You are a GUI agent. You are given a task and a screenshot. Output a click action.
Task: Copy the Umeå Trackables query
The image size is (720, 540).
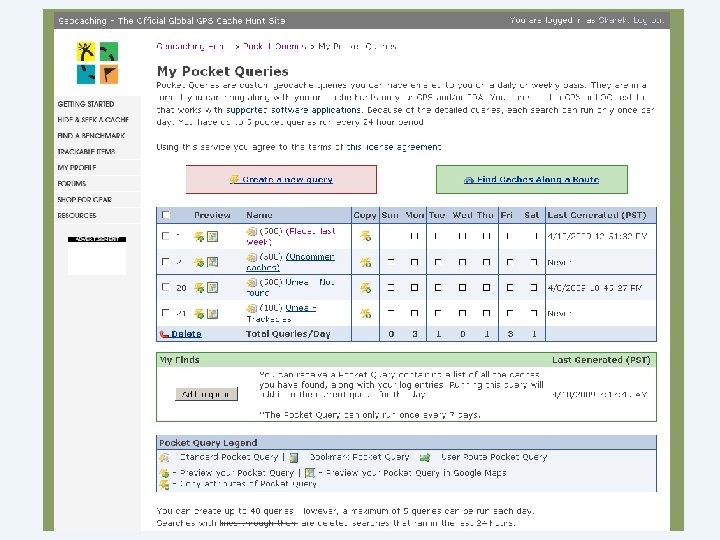pyautogui.click(x=366, y=314)
